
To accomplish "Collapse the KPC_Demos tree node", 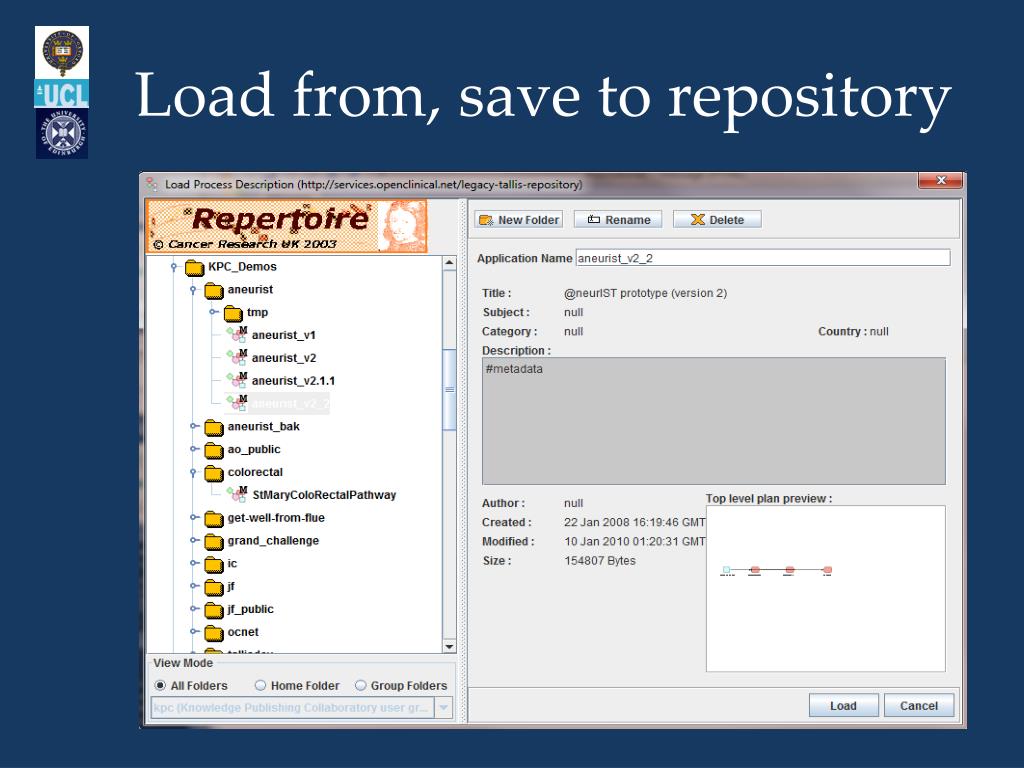I will click(174, 266).
